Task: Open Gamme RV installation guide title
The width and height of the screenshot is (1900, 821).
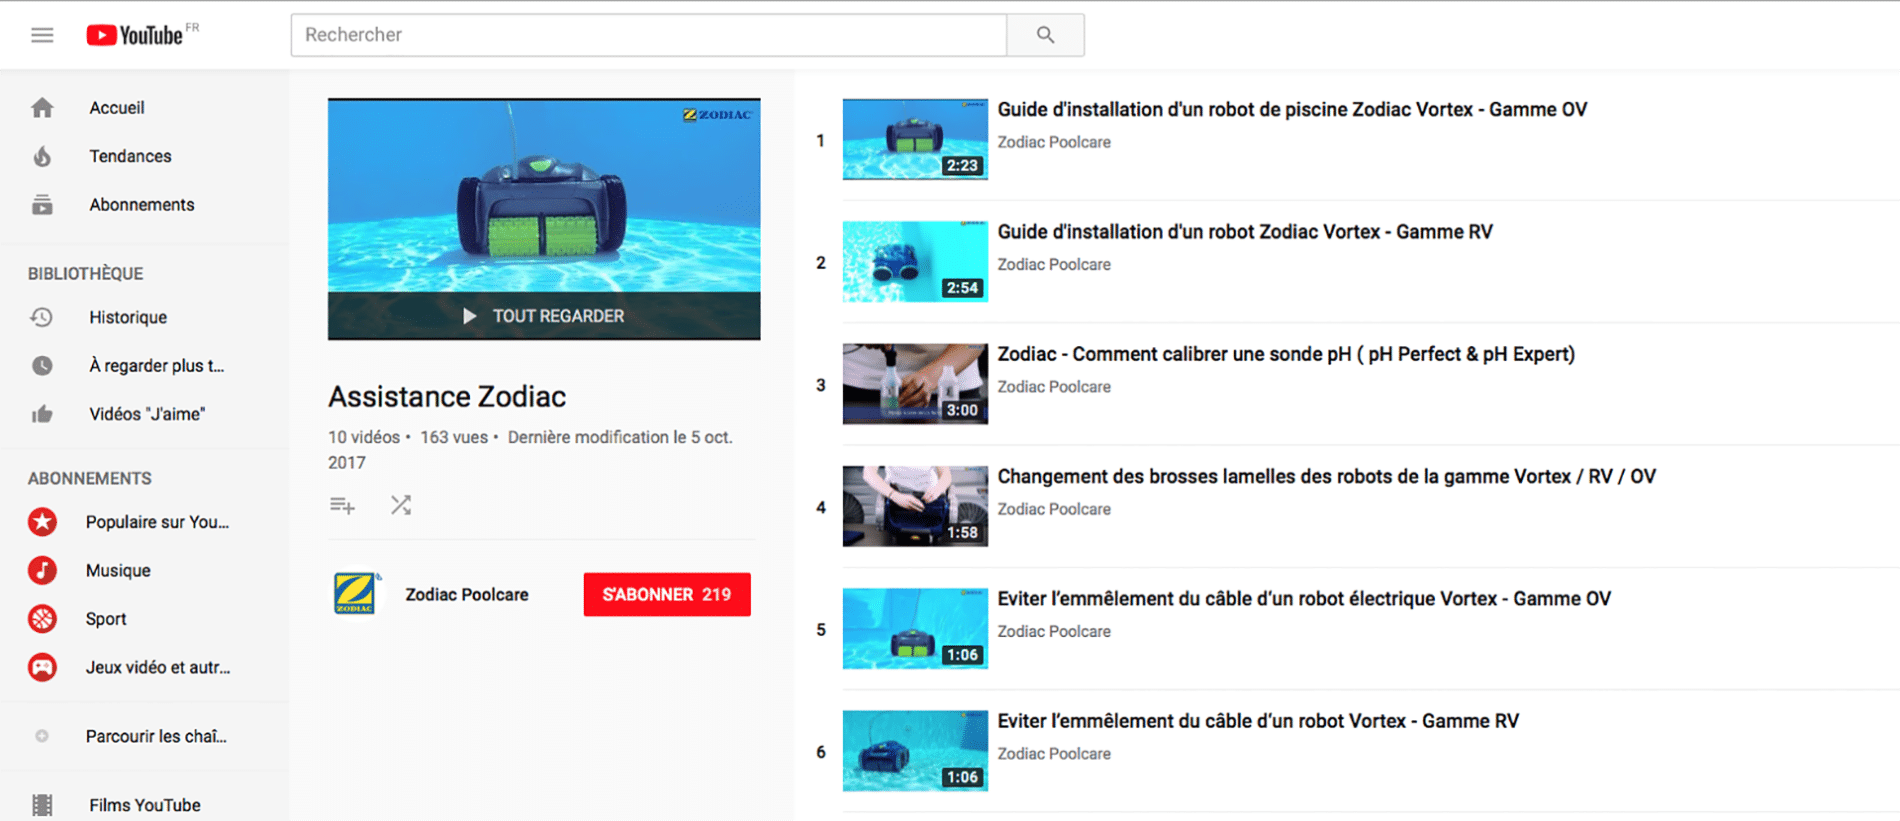Action: pyautogui.click(x=1244, y=232)
